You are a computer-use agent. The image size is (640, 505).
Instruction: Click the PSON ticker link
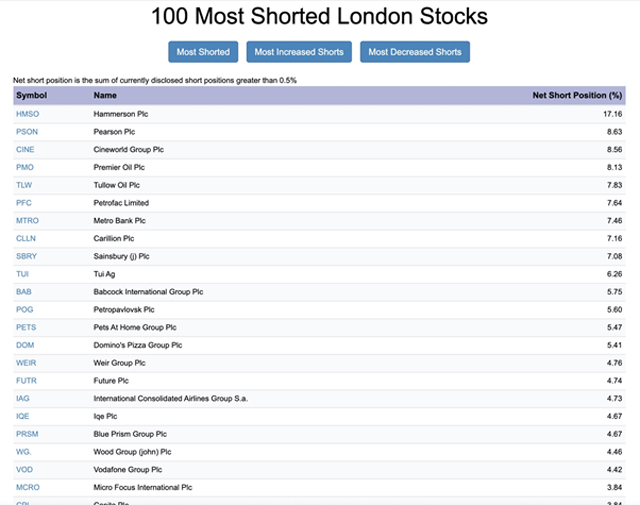tap(26, 132)
